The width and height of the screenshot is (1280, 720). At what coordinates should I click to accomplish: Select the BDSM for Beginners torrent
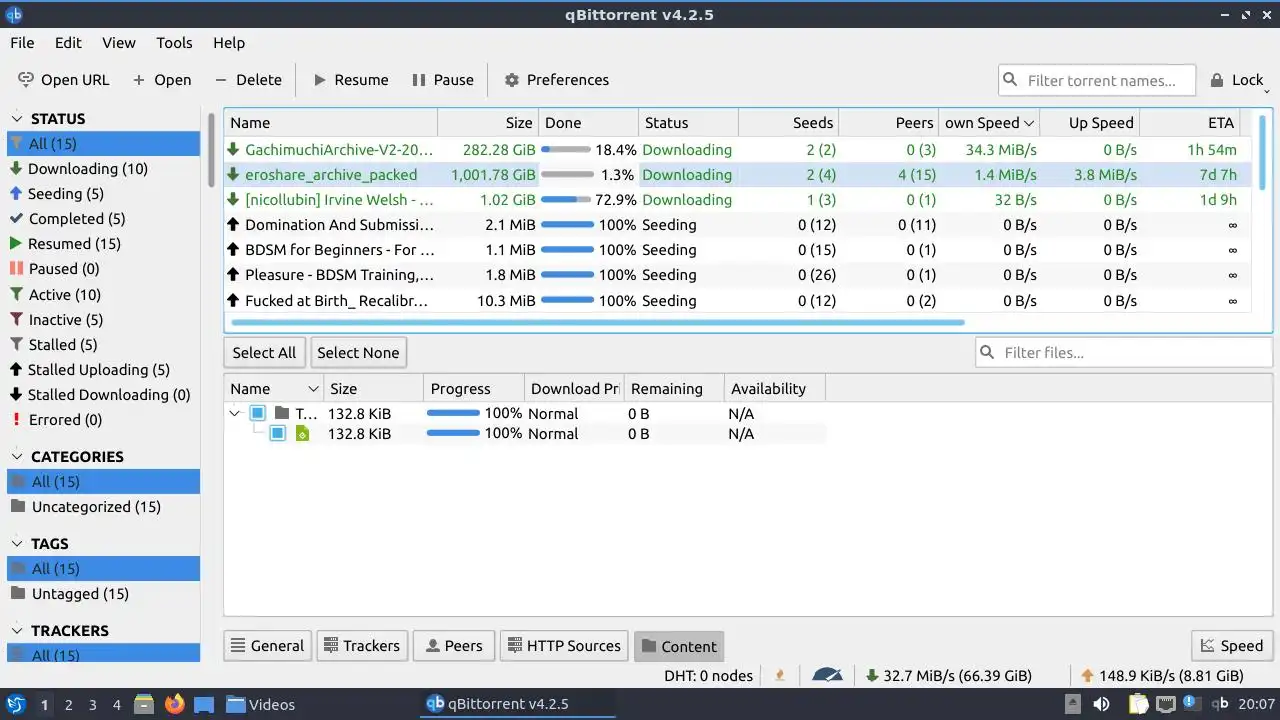pos(737,250)
